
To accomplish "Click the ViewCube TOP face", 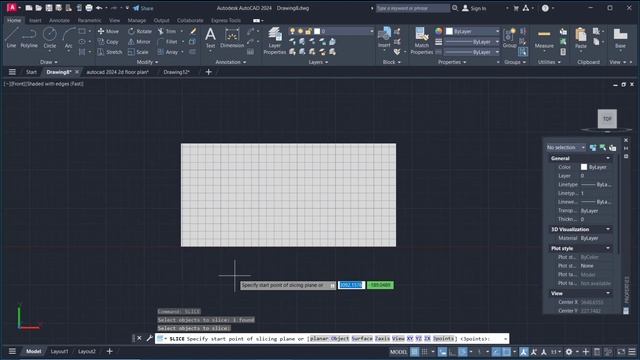I will pyautogui.click(x=607, y=119).
